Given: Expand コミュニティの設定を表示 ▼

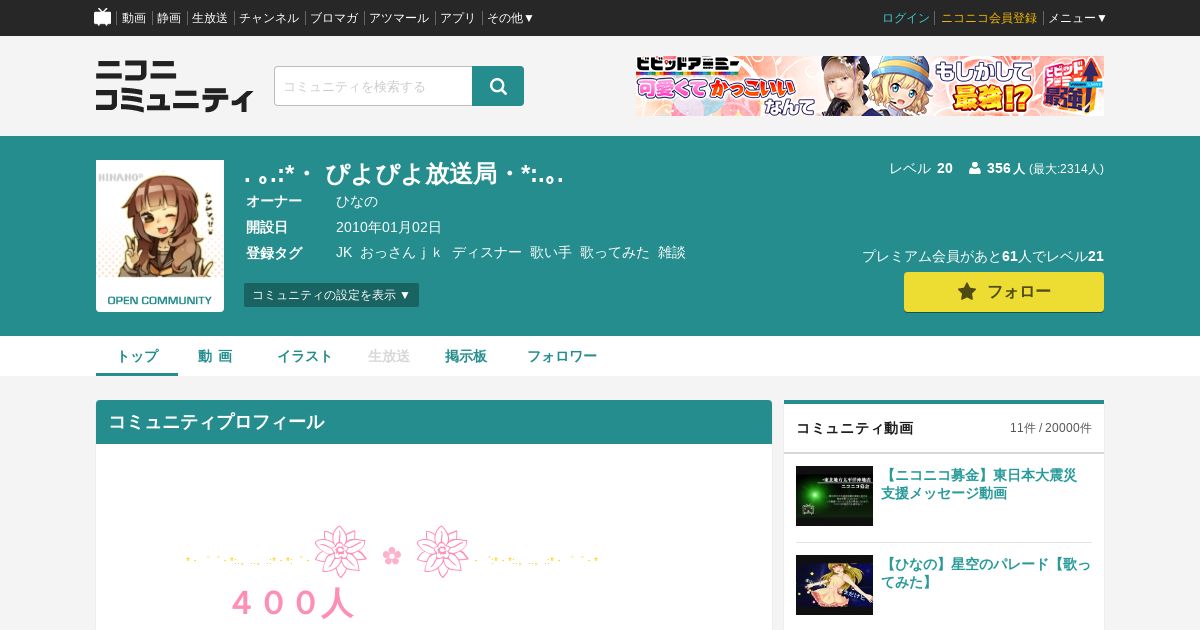Looking at the screenshot, I should (x=331, y=295).
